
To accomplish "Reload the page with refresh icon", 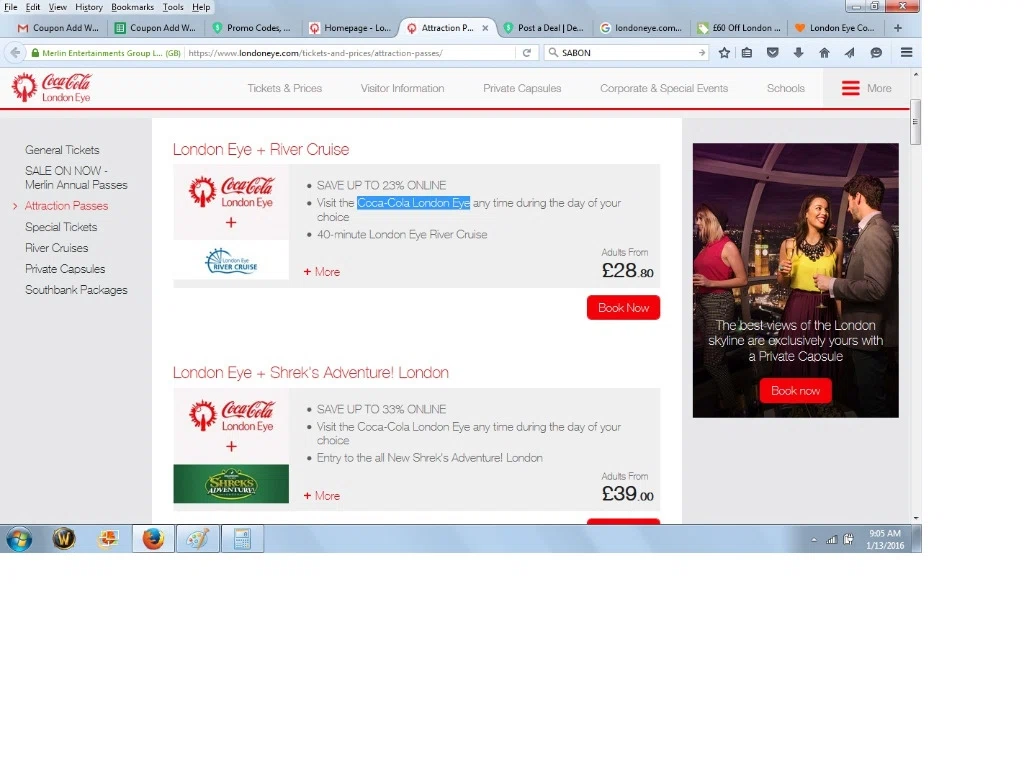I will [x=526, y=53].
